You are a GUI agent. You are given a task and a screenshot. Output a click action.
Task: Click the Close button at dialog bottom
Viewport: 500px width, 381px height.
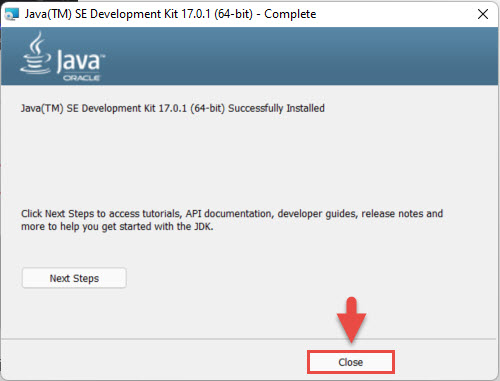(351, 362)
